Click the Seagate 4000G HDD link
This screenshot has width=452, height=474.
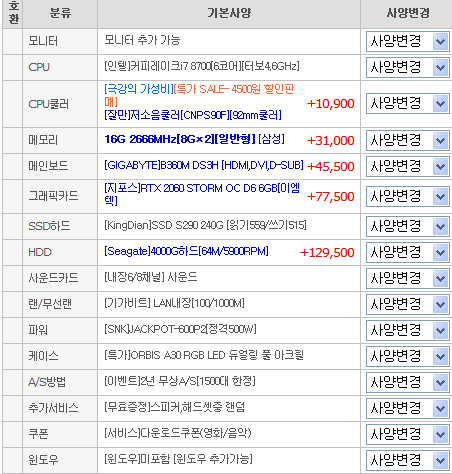pyautogui.click(x=186, y=251)
